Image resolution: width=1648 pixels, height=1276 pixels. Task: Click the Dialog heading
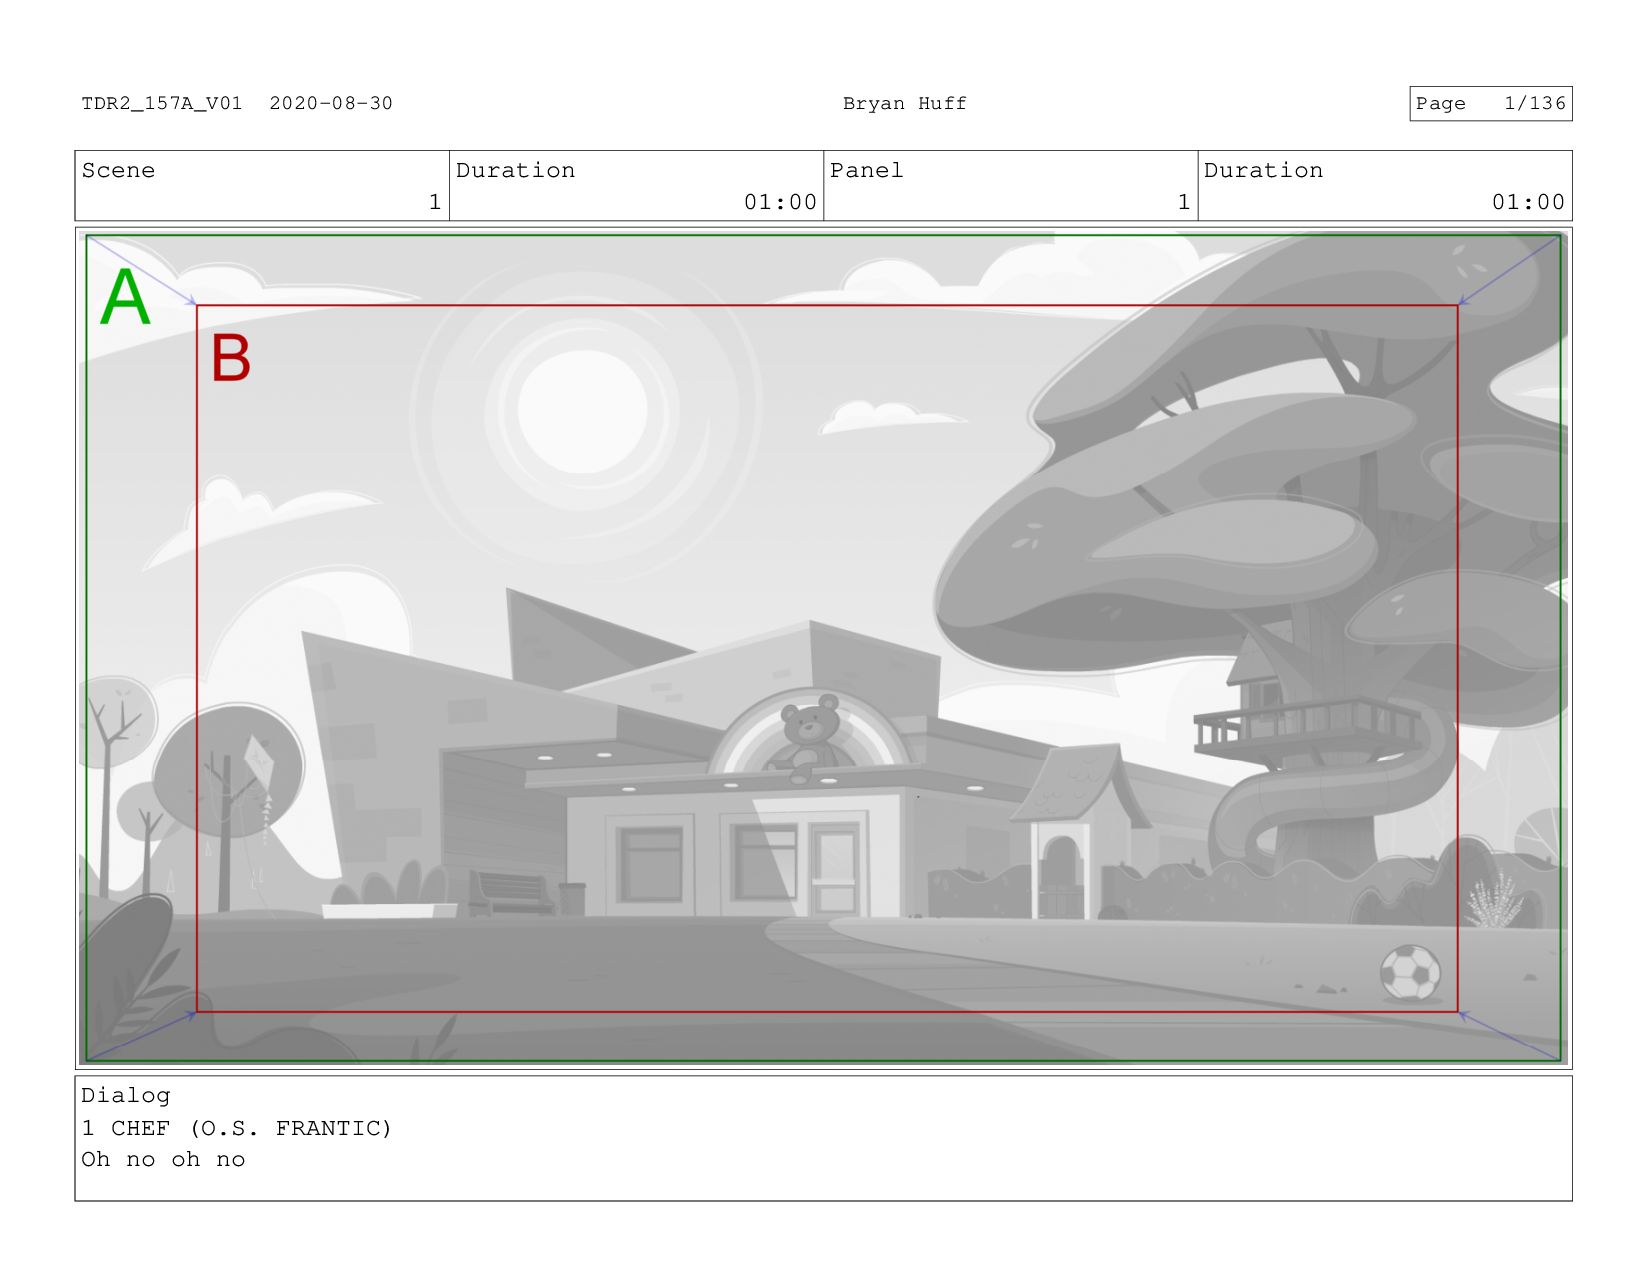126,1096
